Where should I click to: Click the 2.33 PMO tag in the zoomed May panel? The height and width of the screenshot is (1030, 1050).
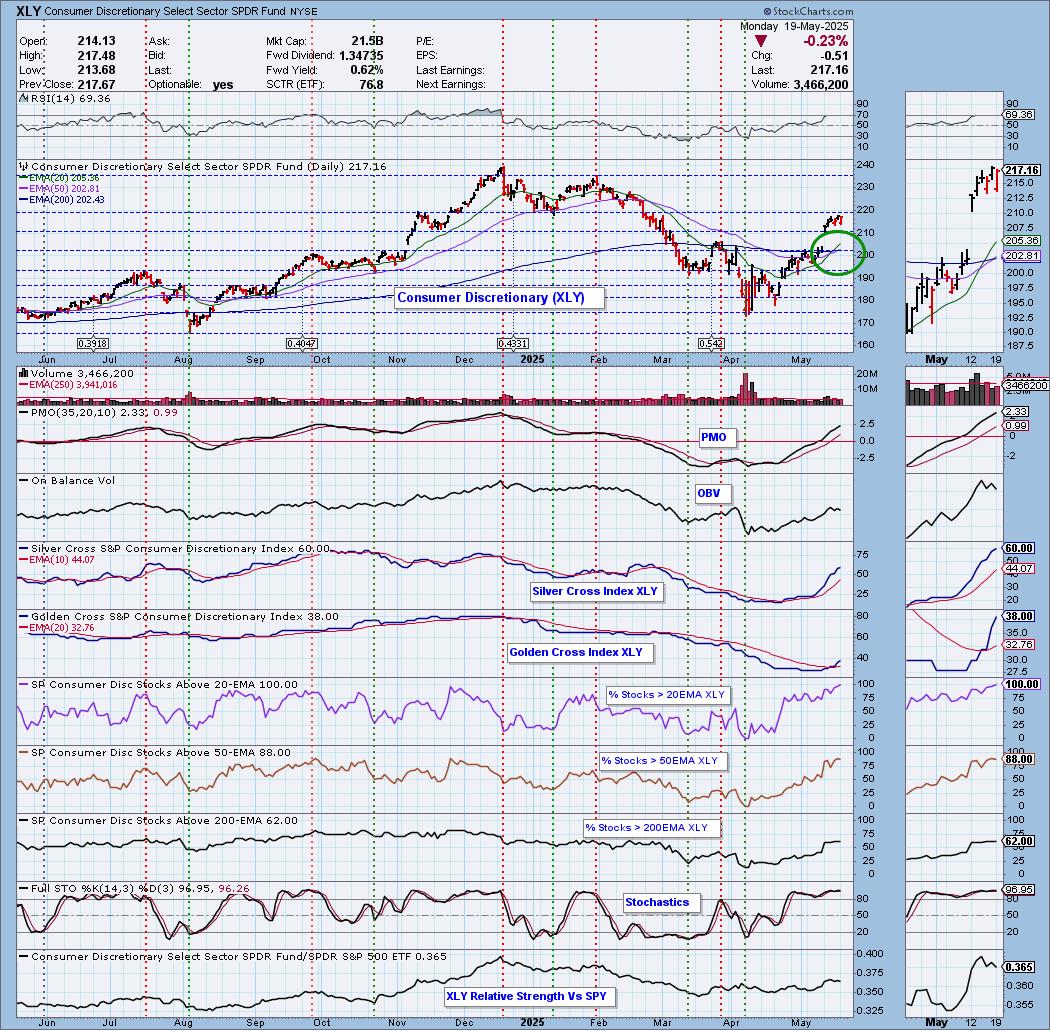[1017, 412]
